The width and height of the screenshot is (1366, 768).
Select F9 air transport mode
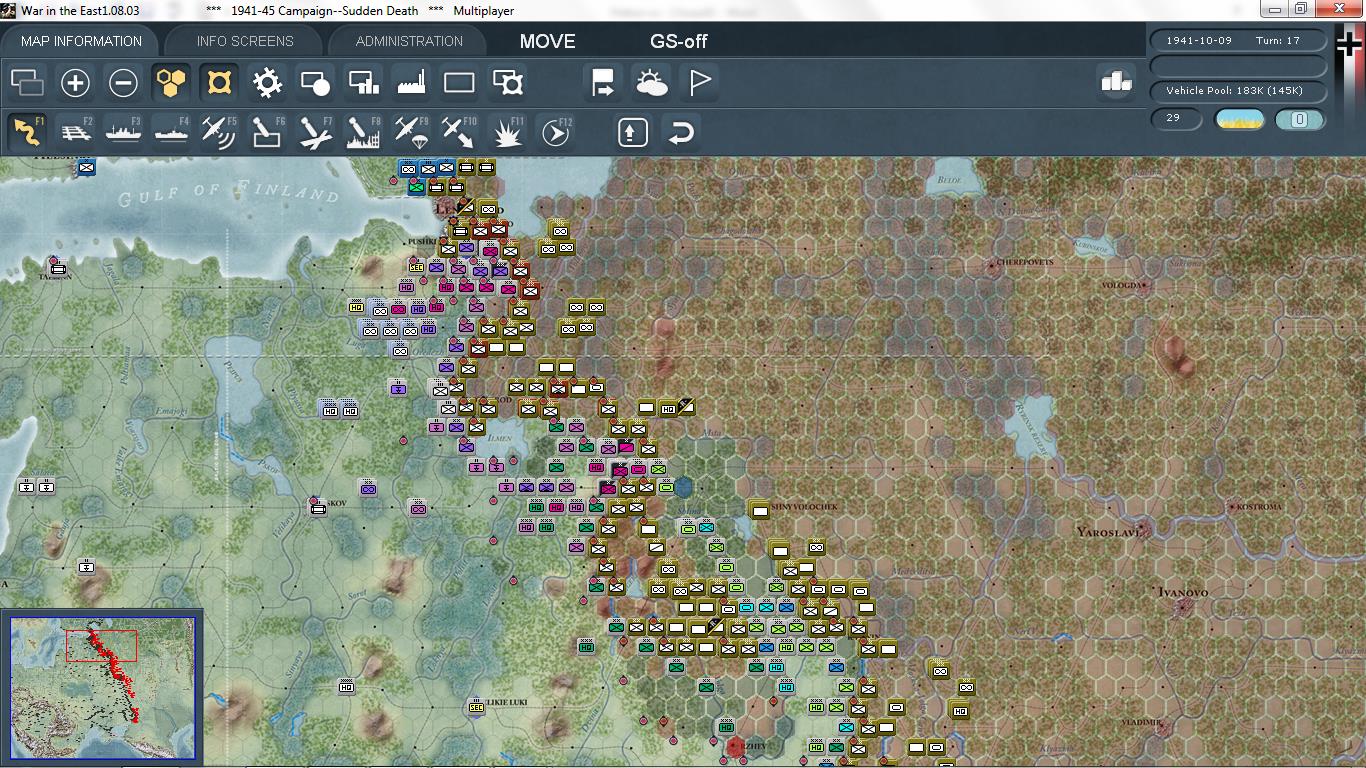[411, 132]
